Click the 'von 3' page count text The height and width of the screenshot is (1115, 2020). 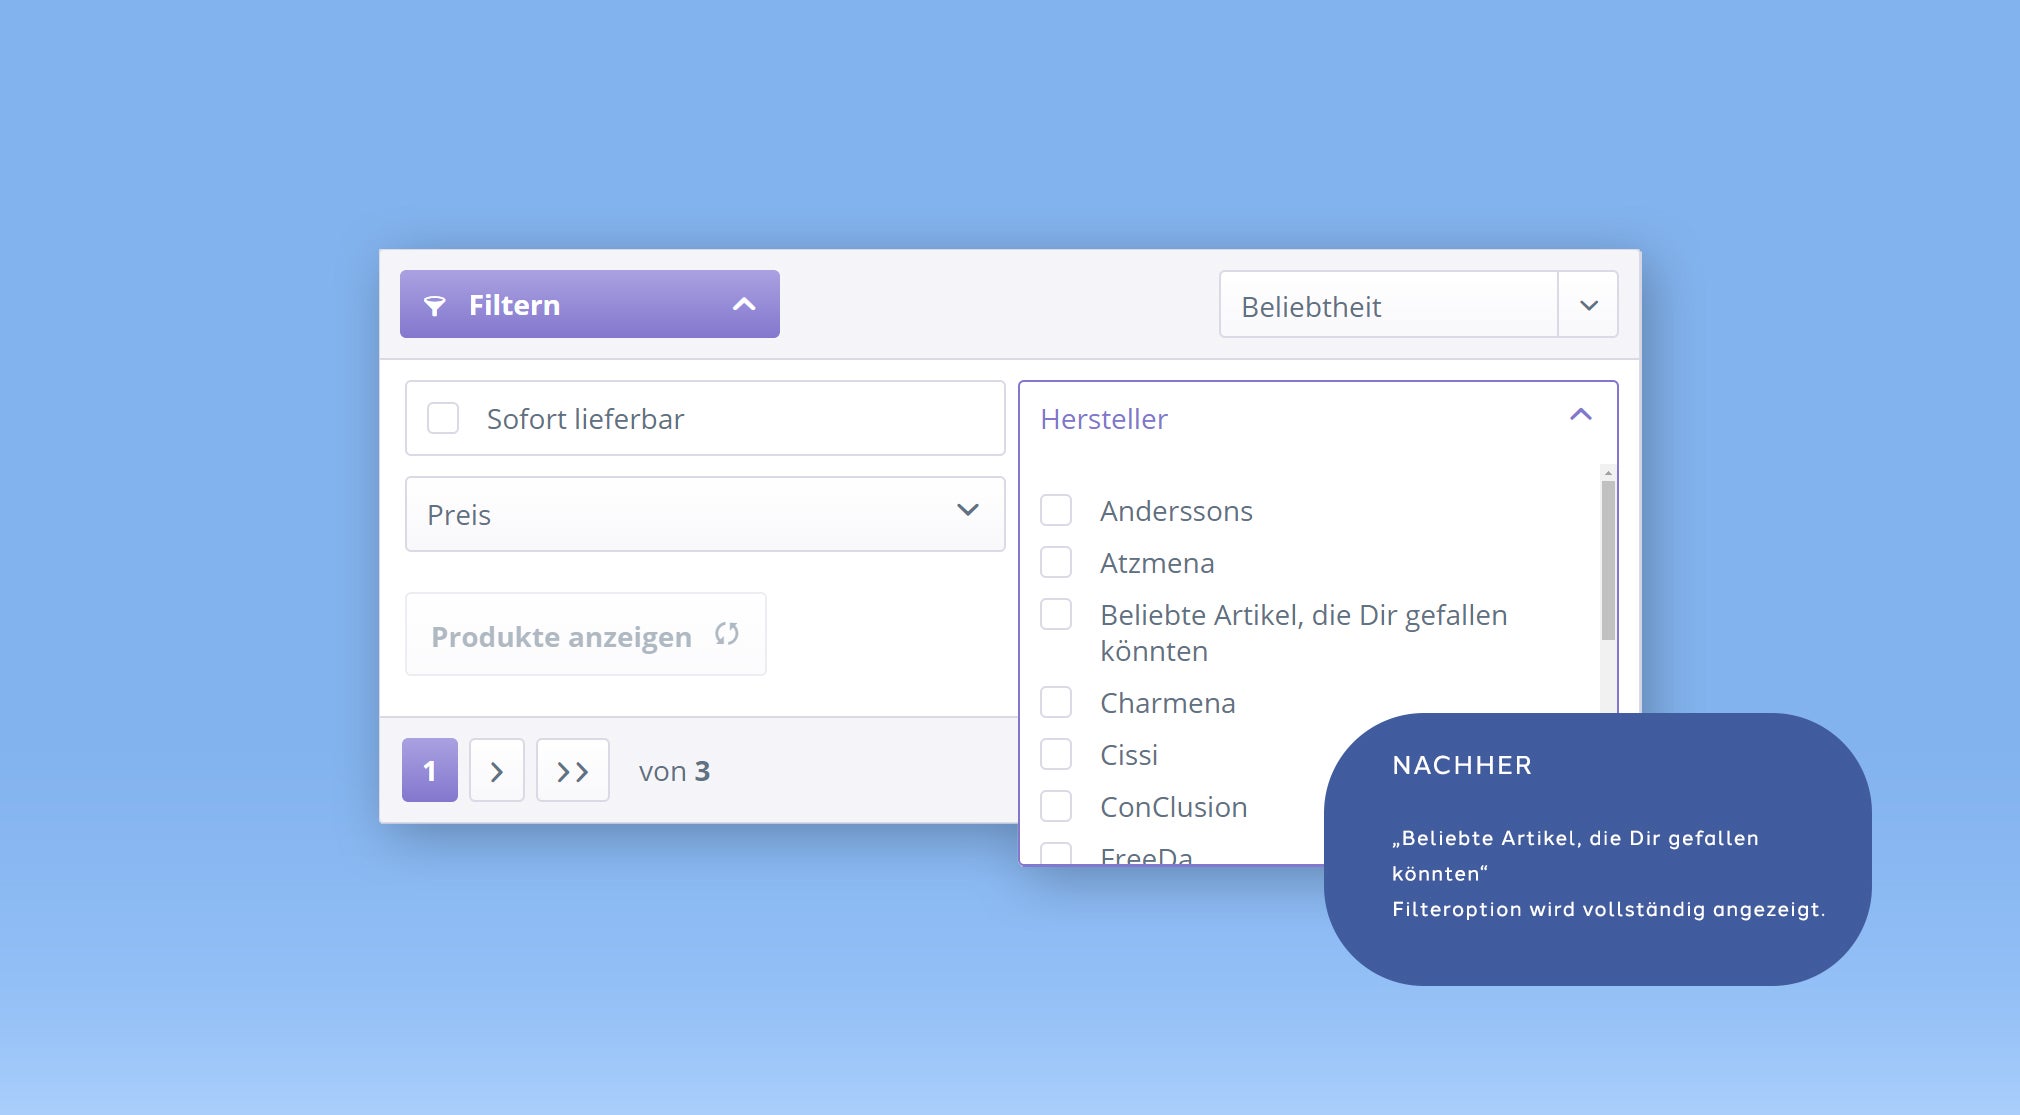point(674,771)
